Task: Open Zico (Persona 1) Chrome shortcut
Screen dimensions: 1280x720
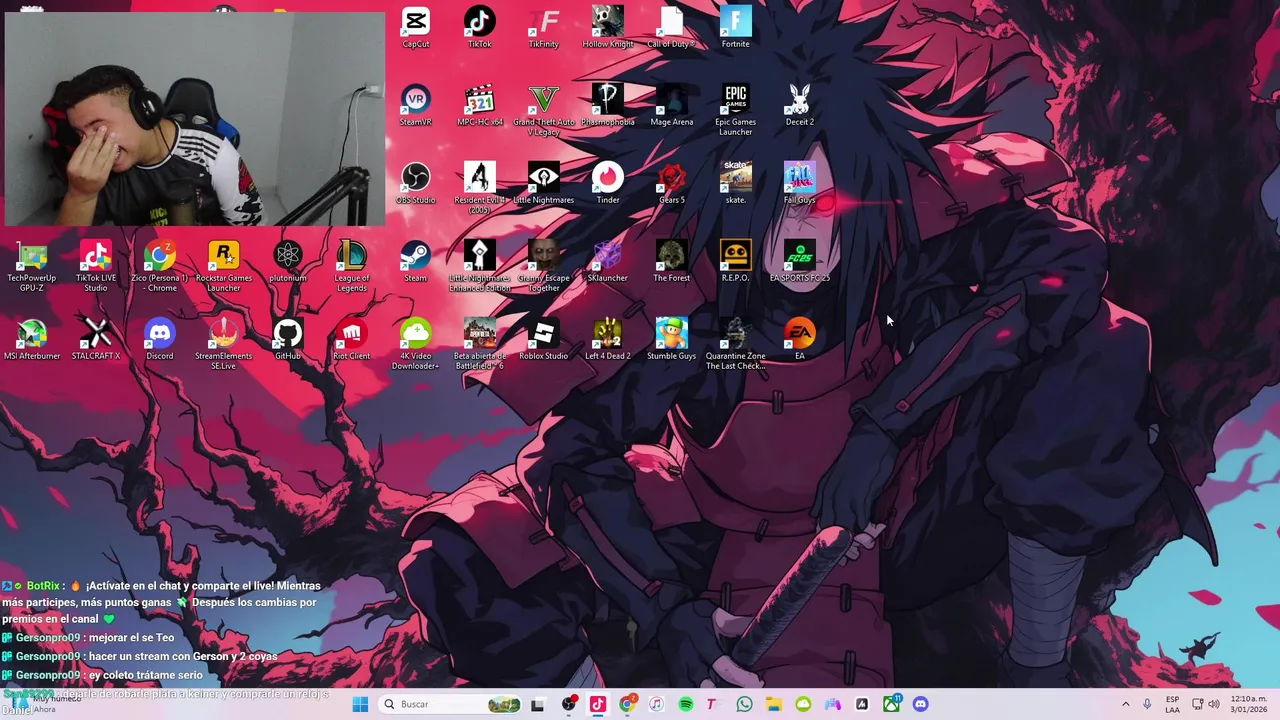Action: point(160,266)
